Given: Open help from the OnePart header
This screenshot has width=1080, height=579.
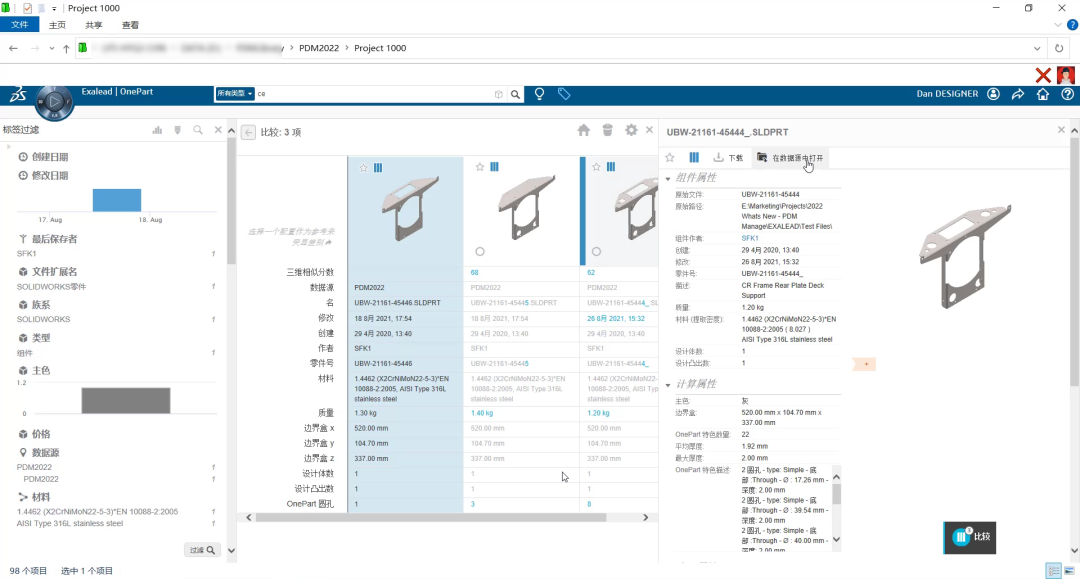Looking at the screenshot, I should (x=1068, y=94).
